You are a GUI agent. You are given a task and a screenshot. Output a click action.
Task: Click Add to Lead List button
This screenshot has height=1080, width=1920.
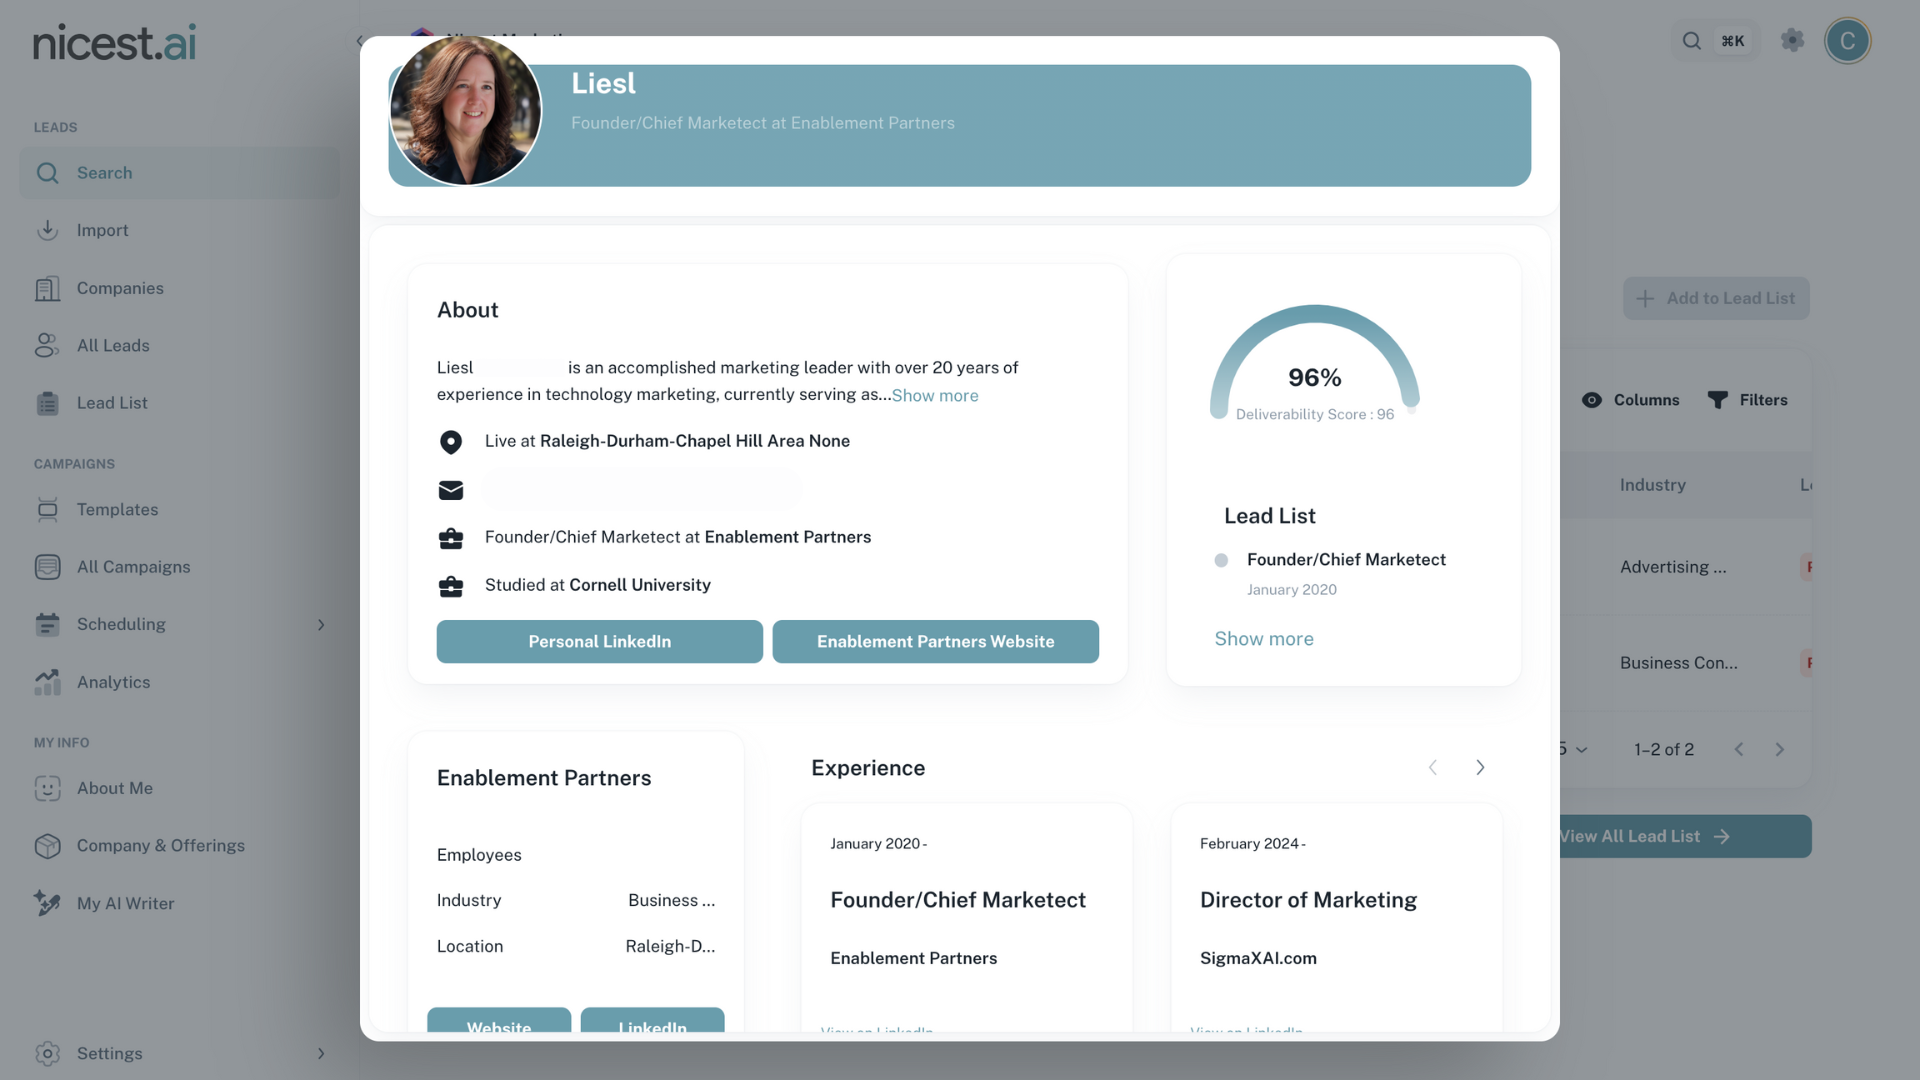1716,298
